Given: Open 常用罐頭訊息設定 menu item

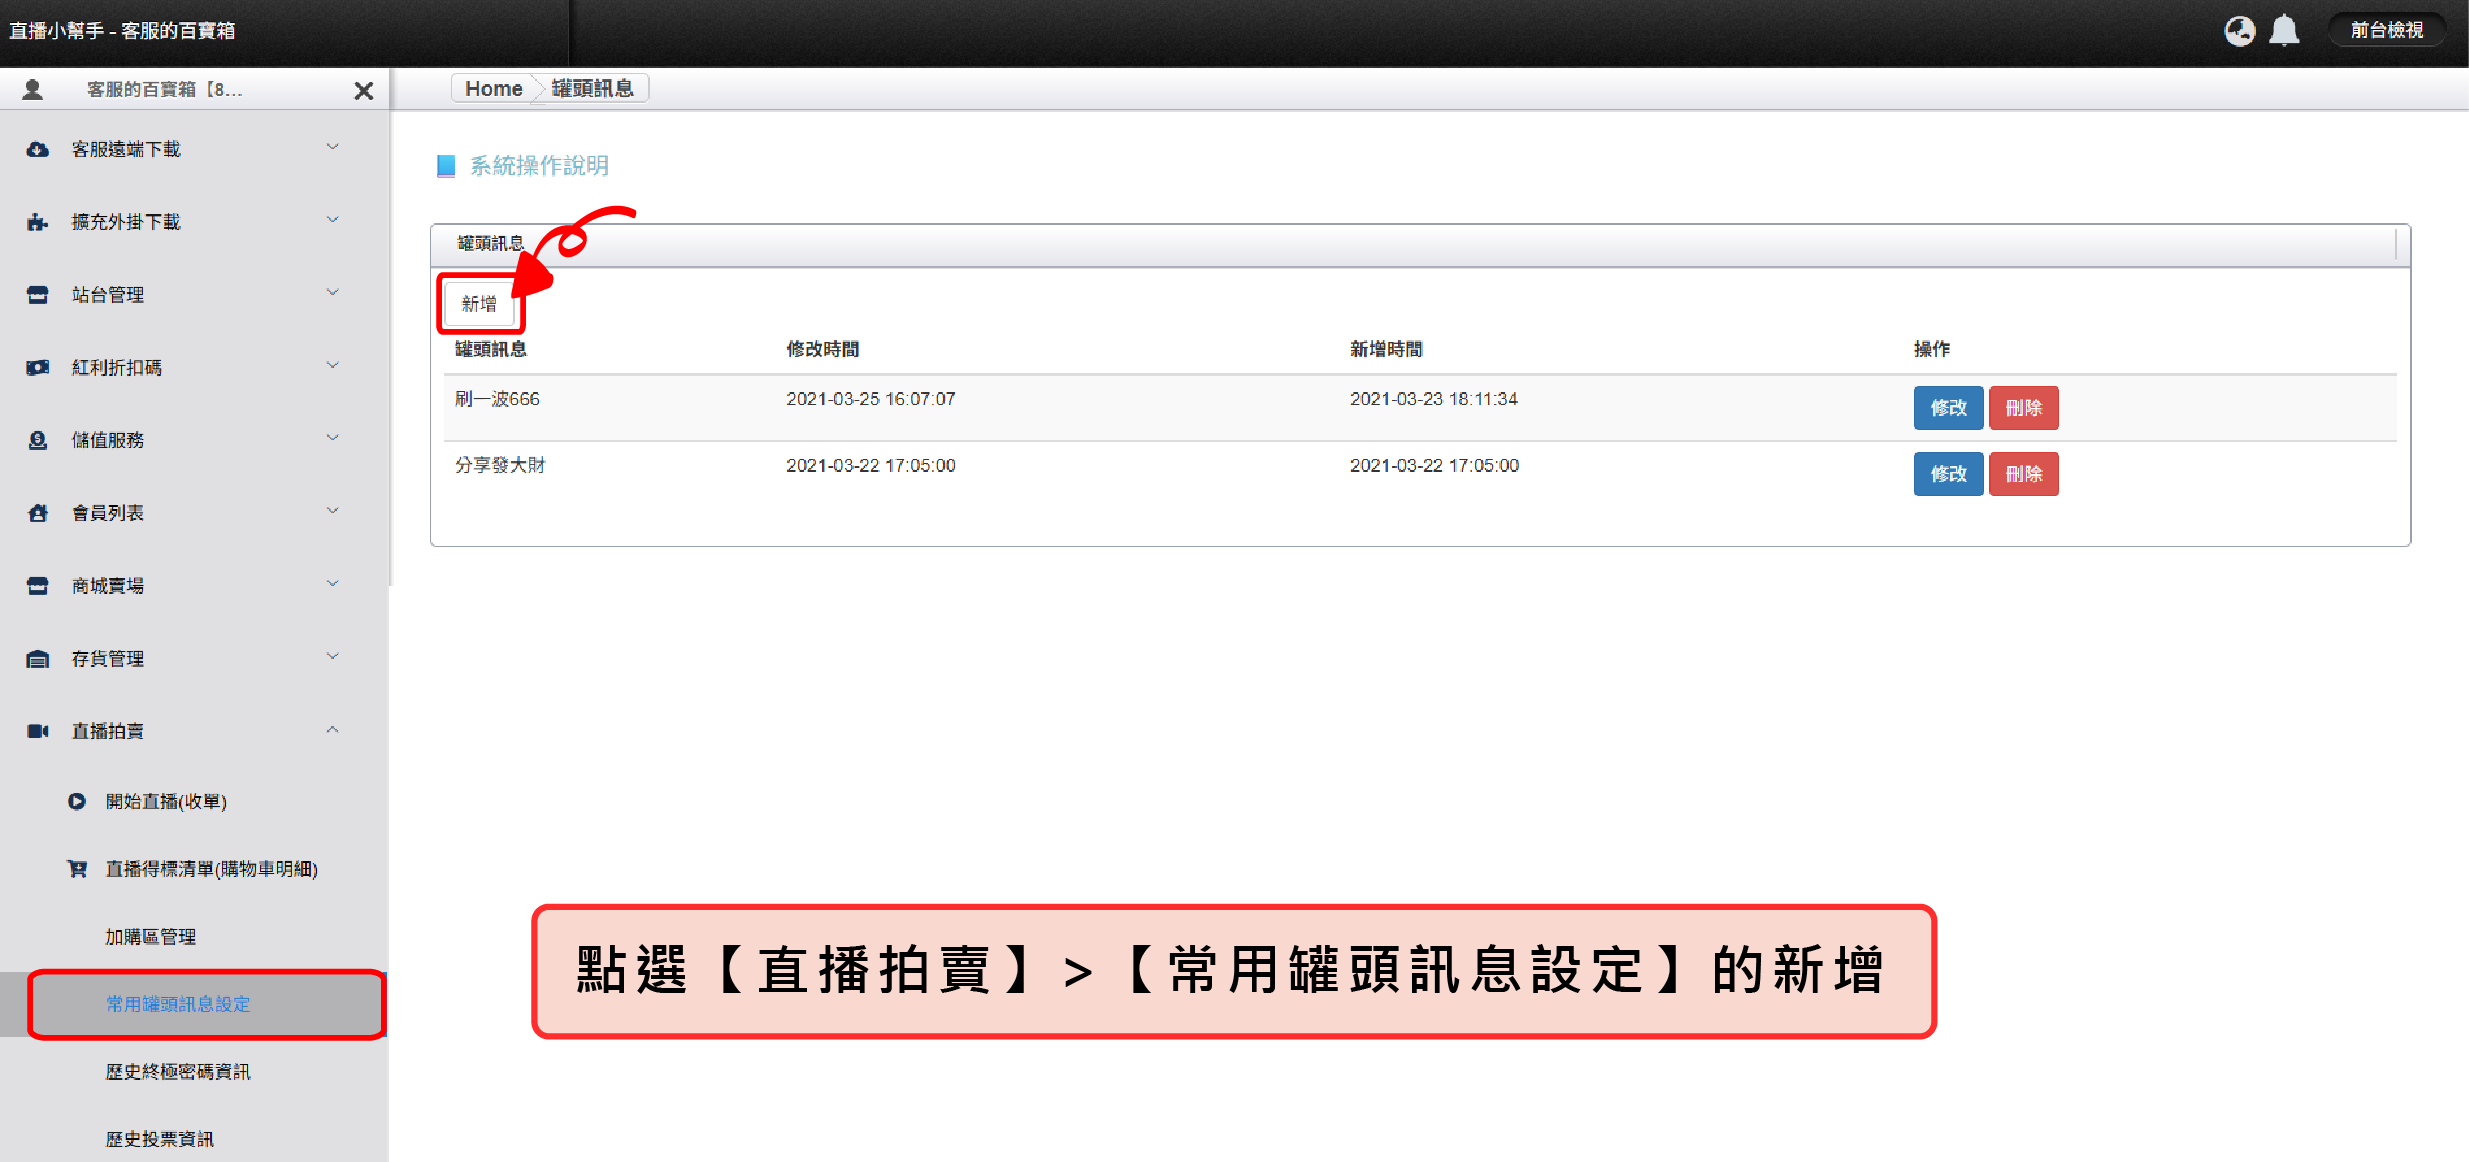Looking at the screenshot, I should [x=178, y=1004].
